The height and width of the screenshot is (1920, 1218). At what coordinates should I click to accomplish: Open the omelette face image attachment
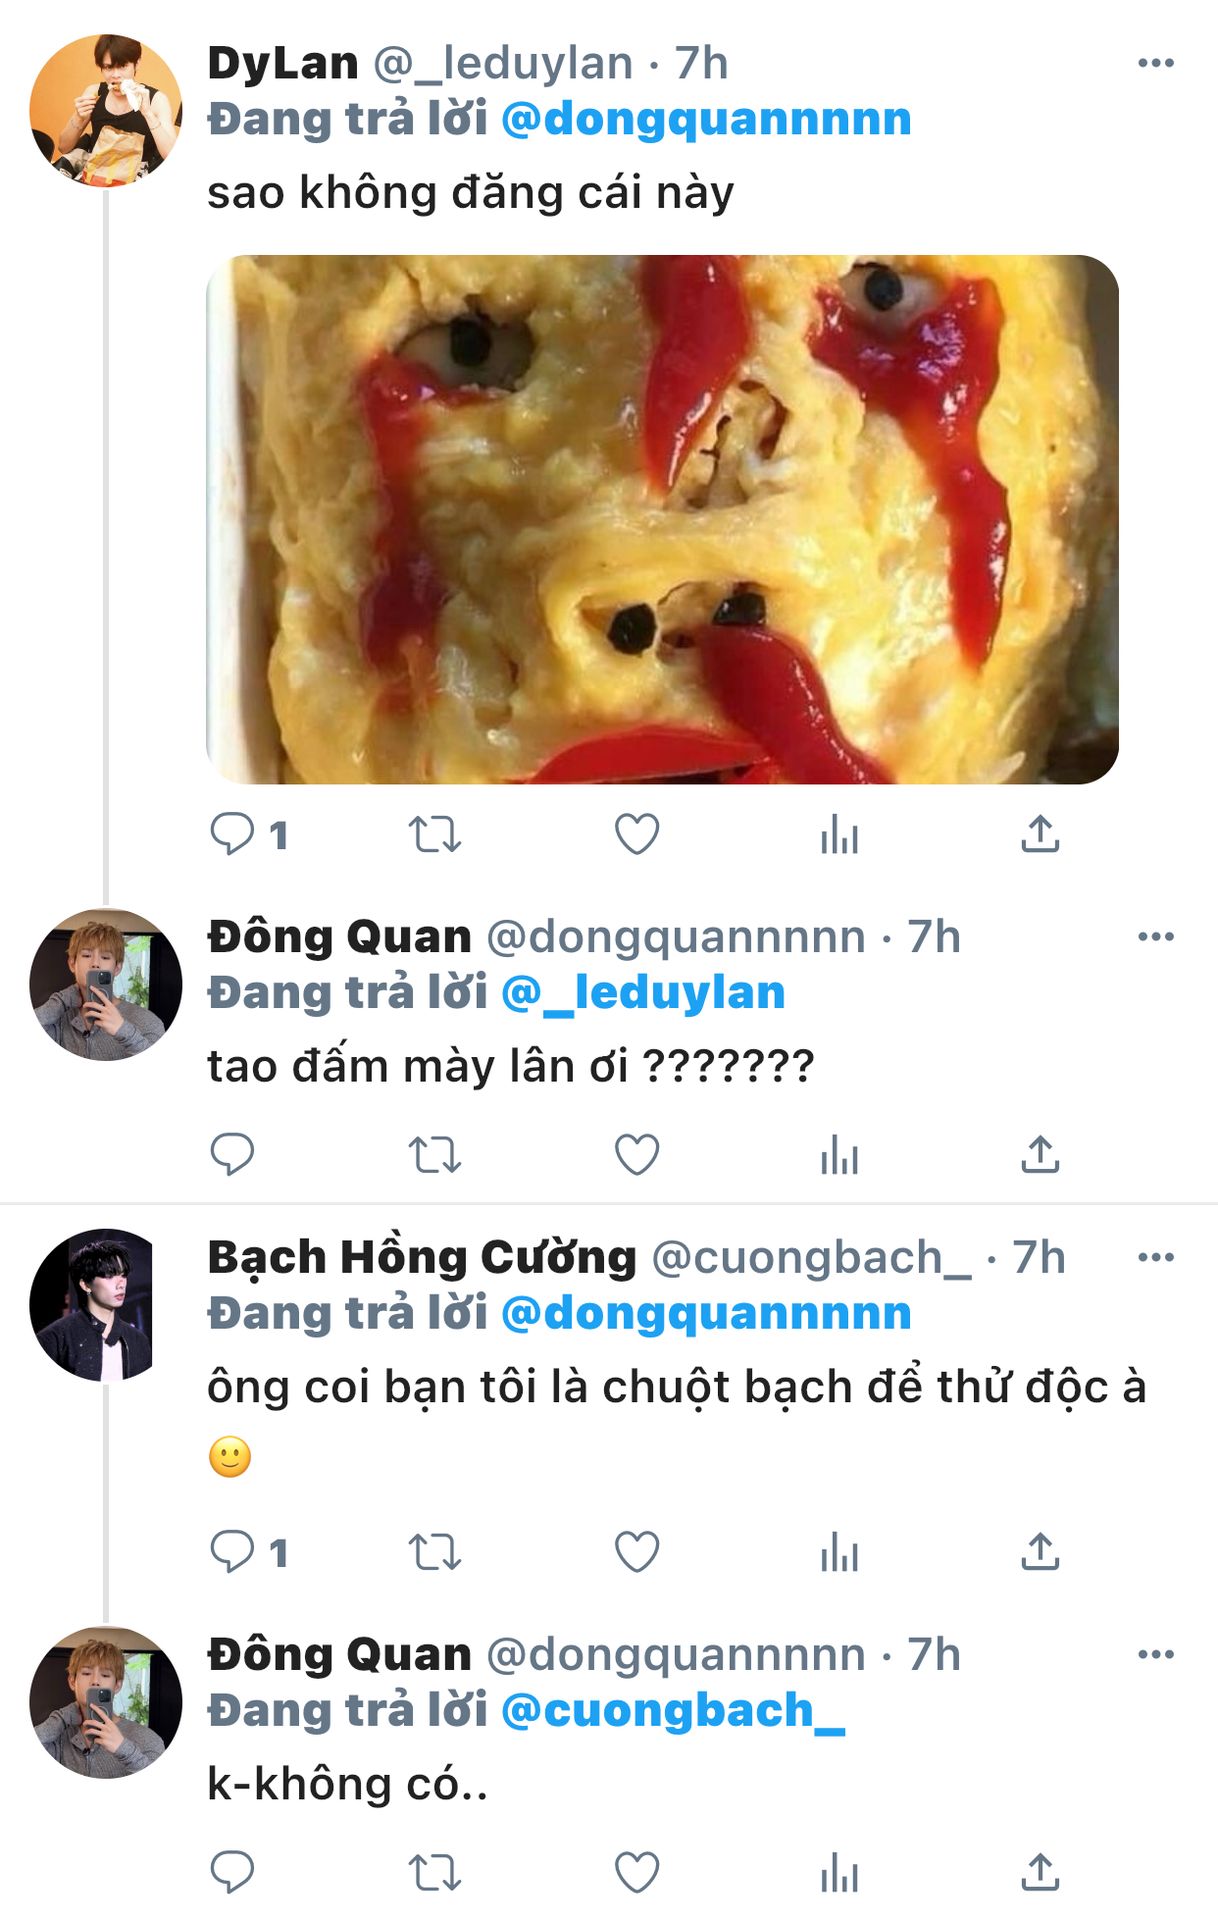(x=662, y=519)
